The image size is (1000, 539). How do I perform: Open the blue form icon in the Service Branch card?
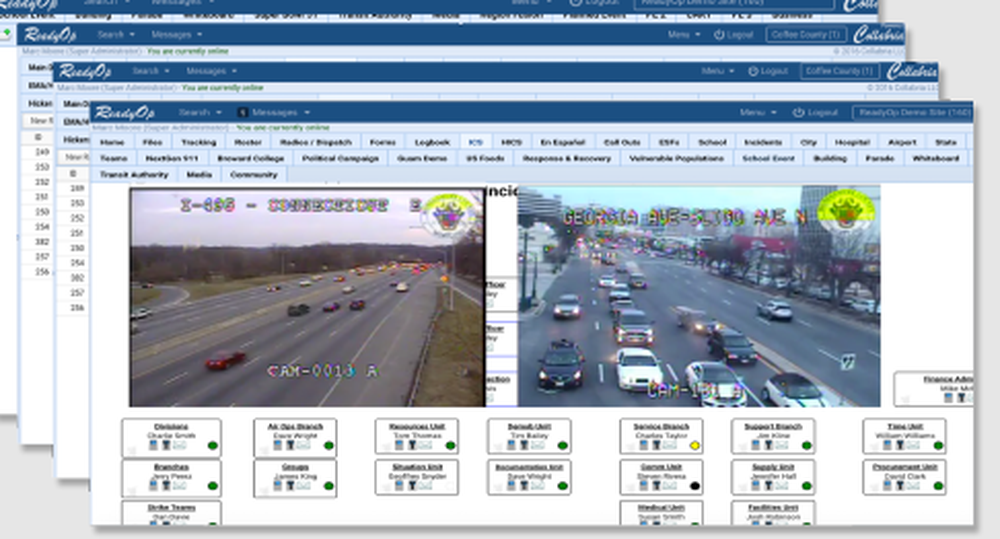[x=643, y=445]
